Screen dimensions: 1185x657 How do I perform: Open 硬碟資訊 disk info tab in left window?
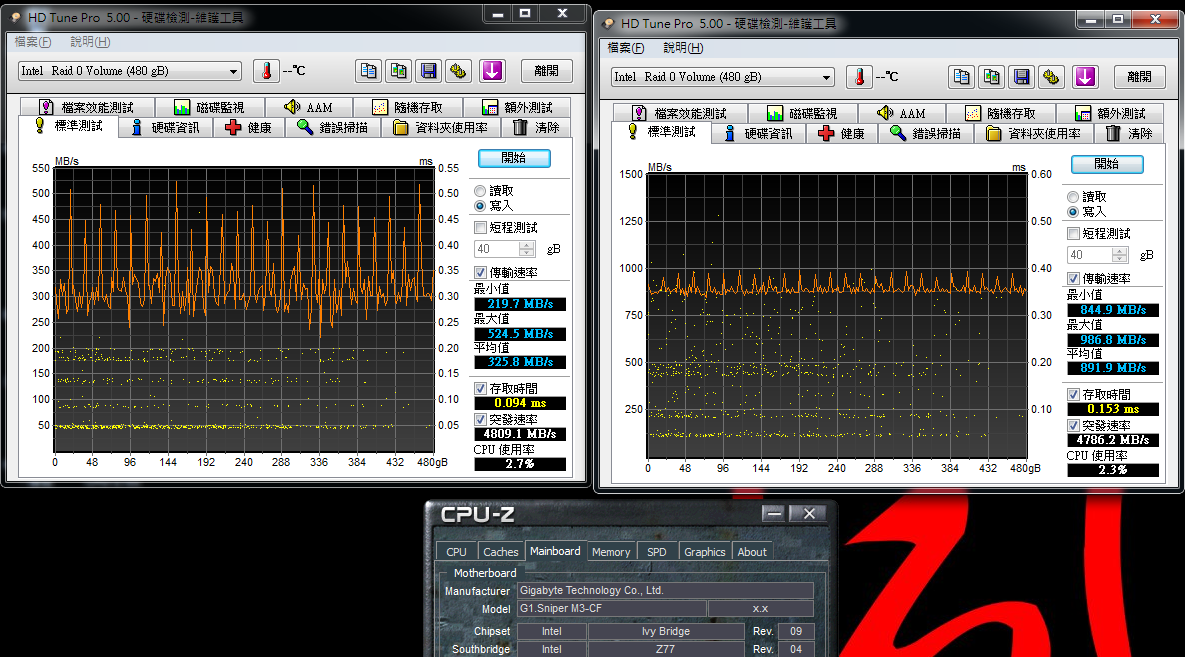pyautogui.click(x=166, y=128)
